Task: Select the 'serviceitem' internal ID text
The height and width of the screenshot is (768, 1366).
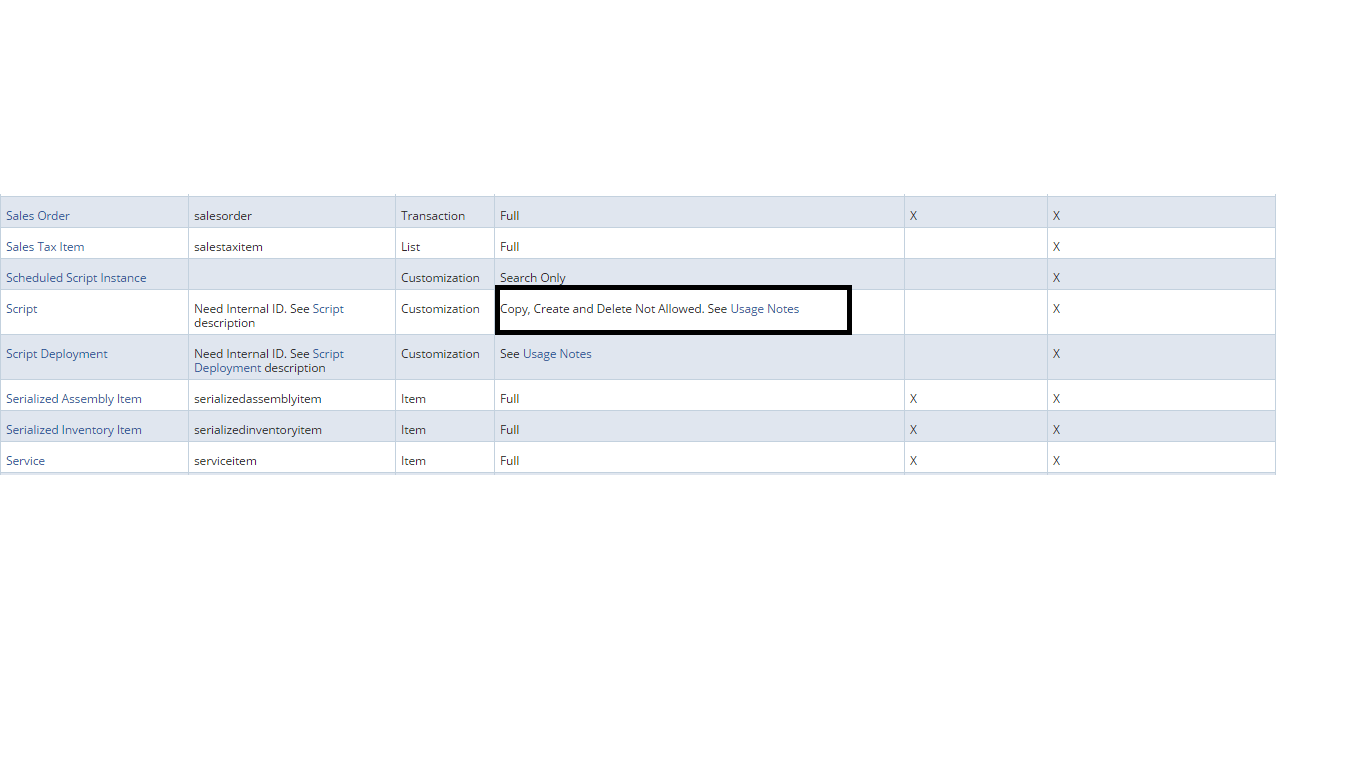Action: 225,461
